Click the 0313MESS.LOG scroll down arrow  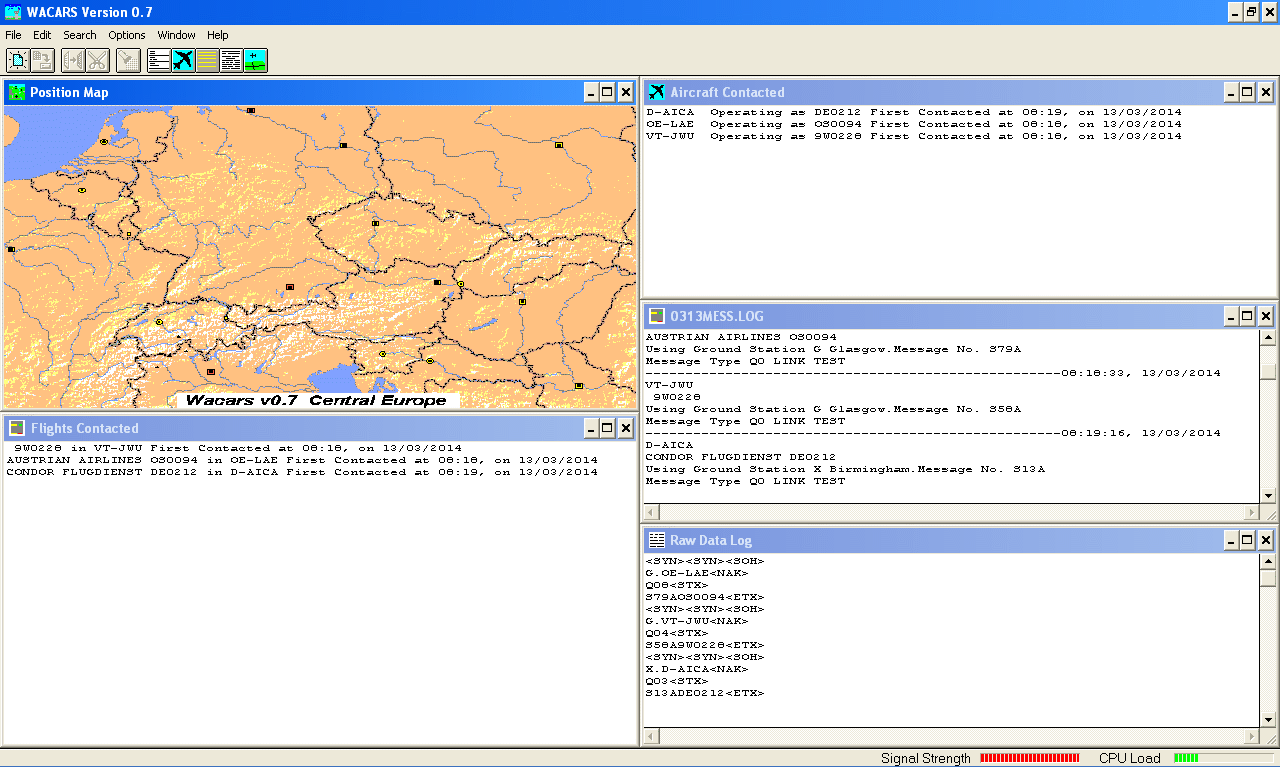(x=1268, y=495)
